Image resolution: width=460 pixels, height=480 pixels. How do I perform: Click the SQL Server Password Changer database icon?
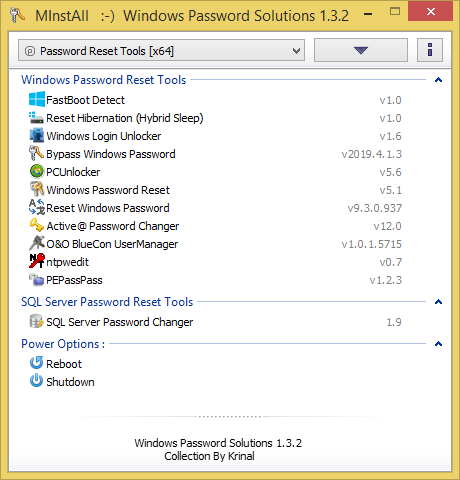coord(36,321)
